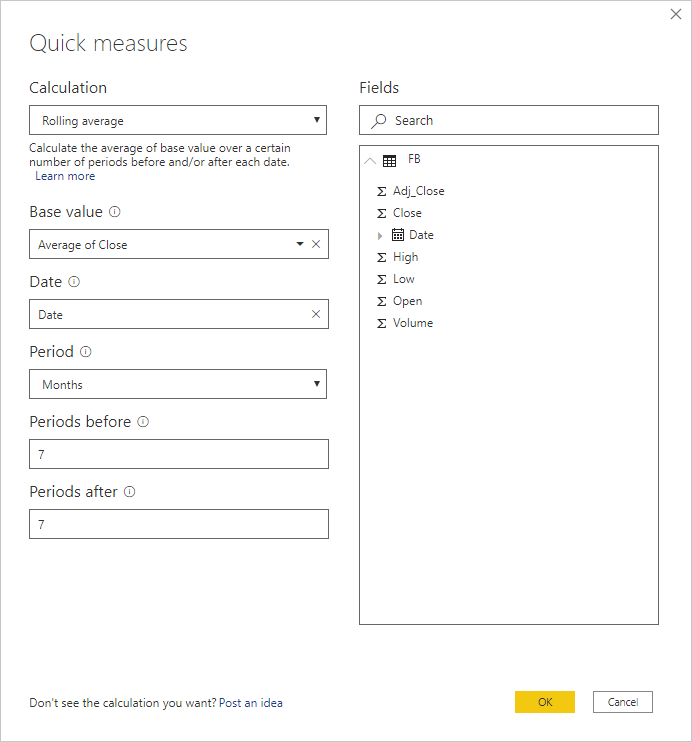
Task: Clear the Average of Close base value
Action: tap(316, 244)
